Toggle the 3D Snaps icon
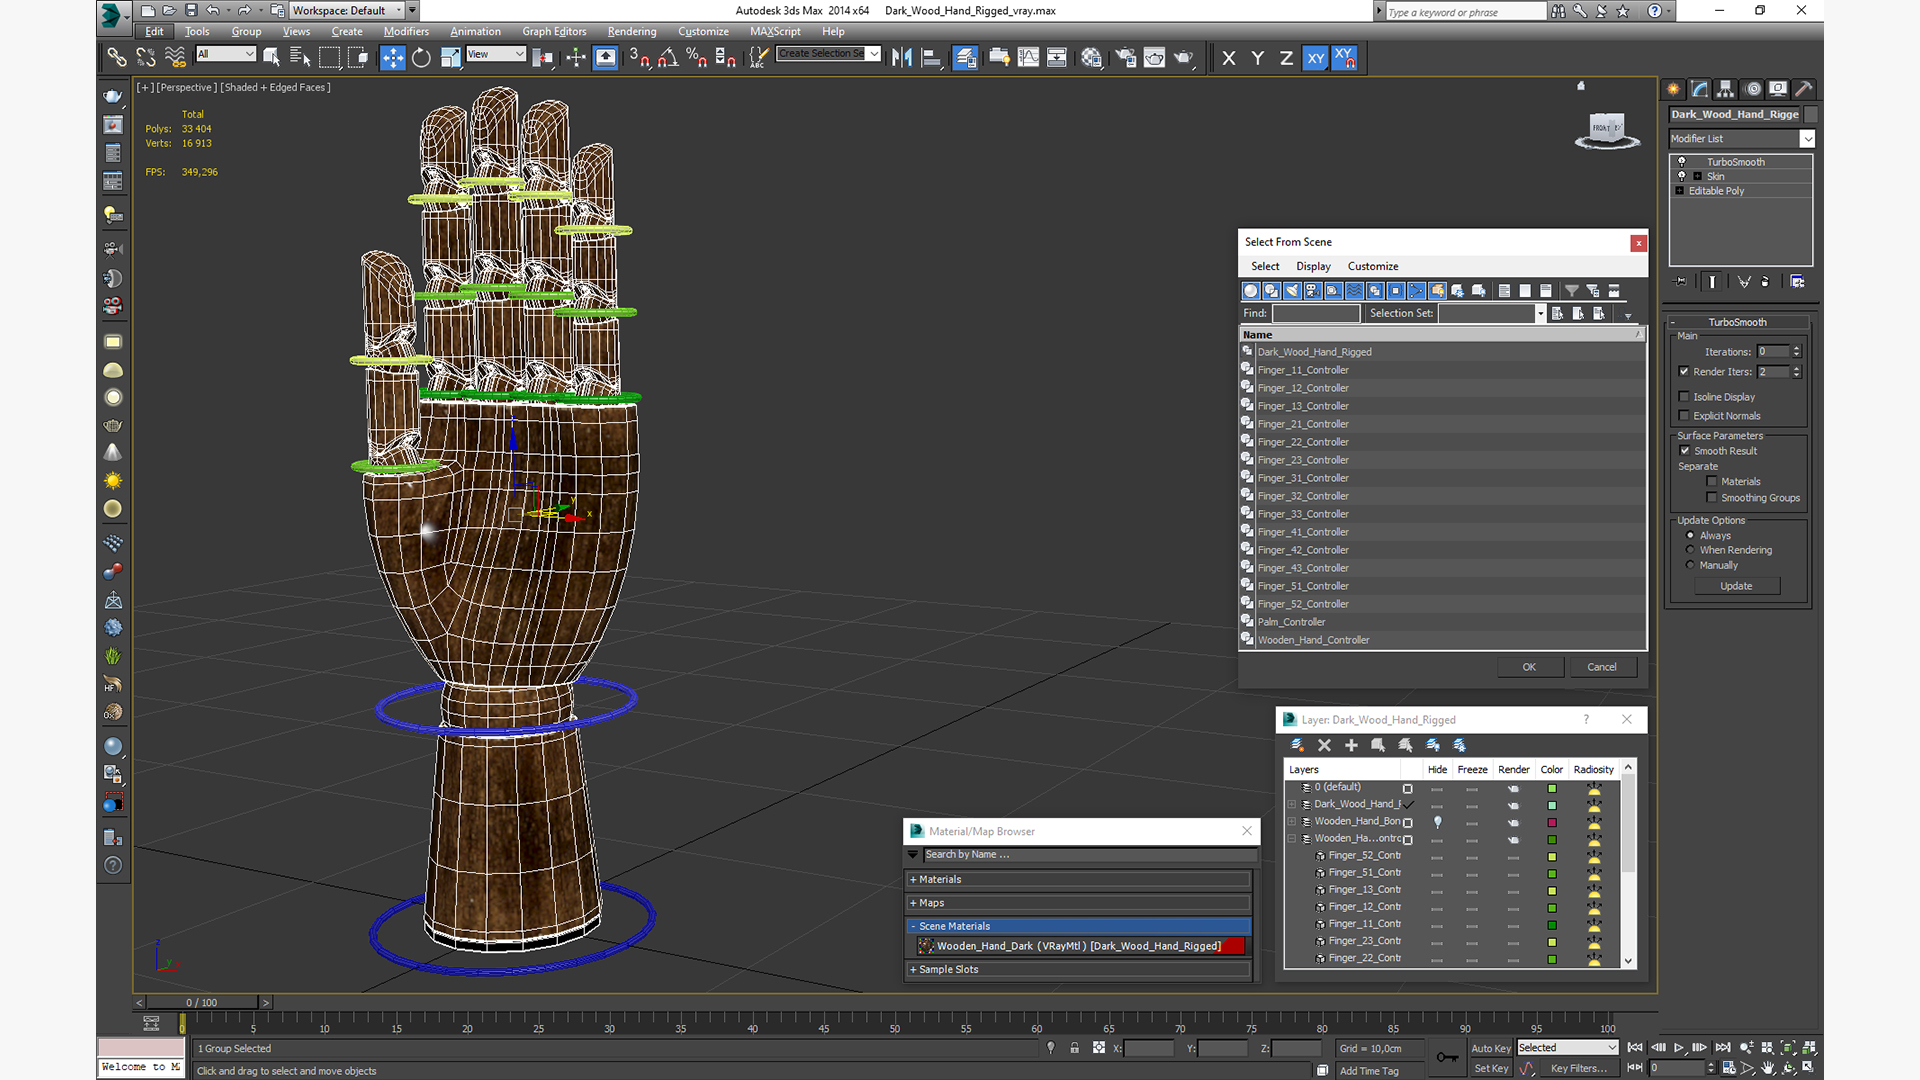The width and height of the screenshot is (1920, 1080). [638, 57]
